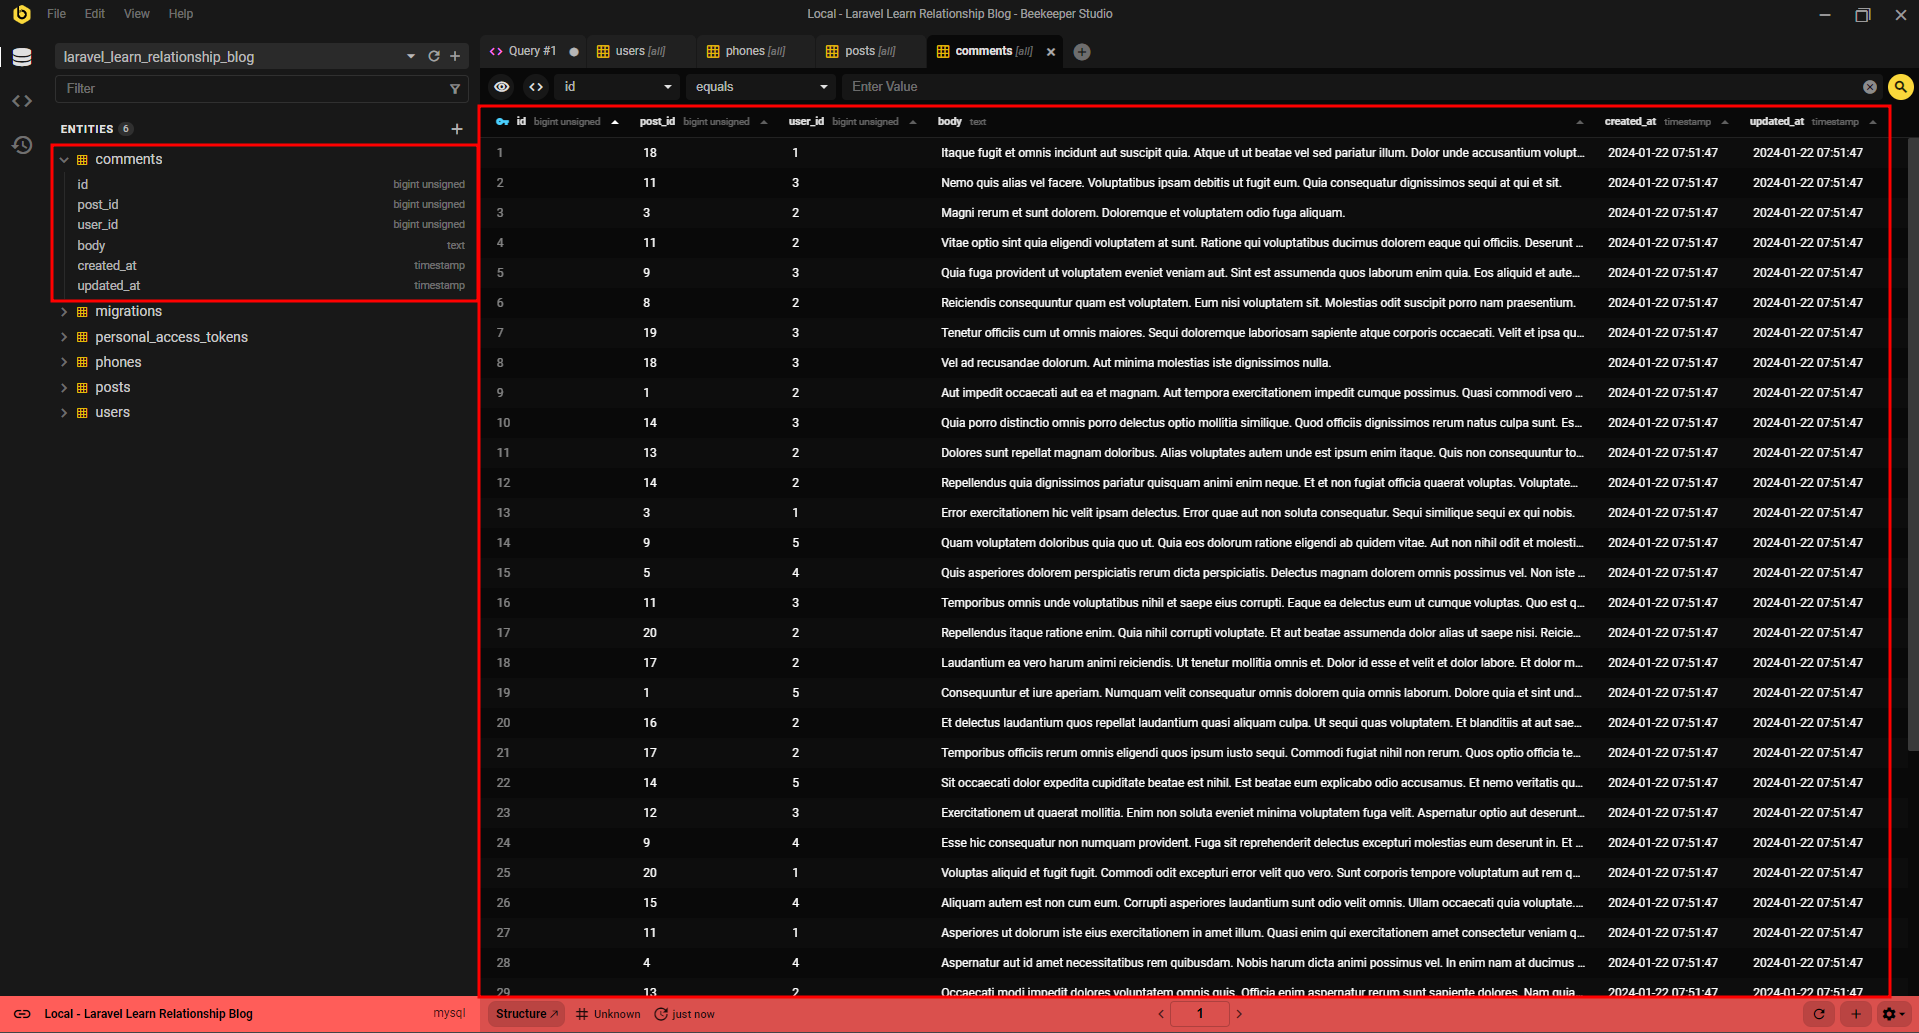Image resolution: width=1919 pixels, height=1033 pixels.
Task: Collapse the comments entity in the sidebar
Action: [63, 159]
